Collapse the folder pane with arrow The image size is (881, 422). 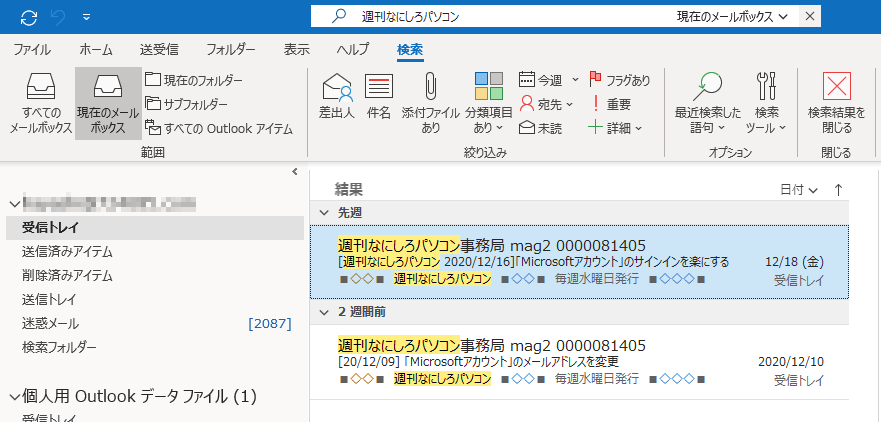click(294, 172)
